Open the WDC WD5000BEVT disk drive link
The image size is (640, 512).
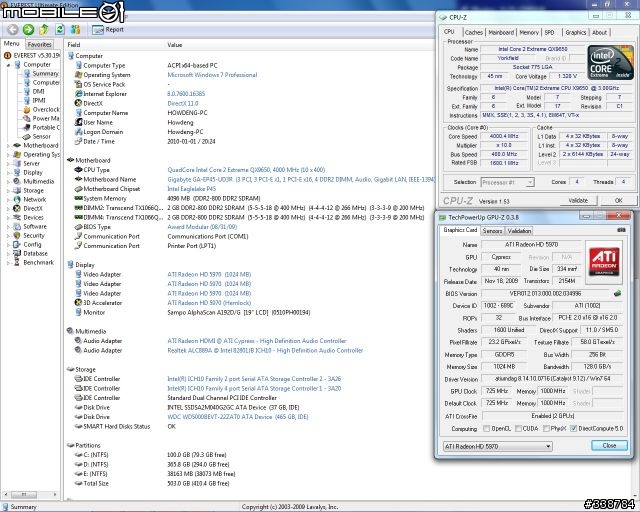click(x=238, y=417)
